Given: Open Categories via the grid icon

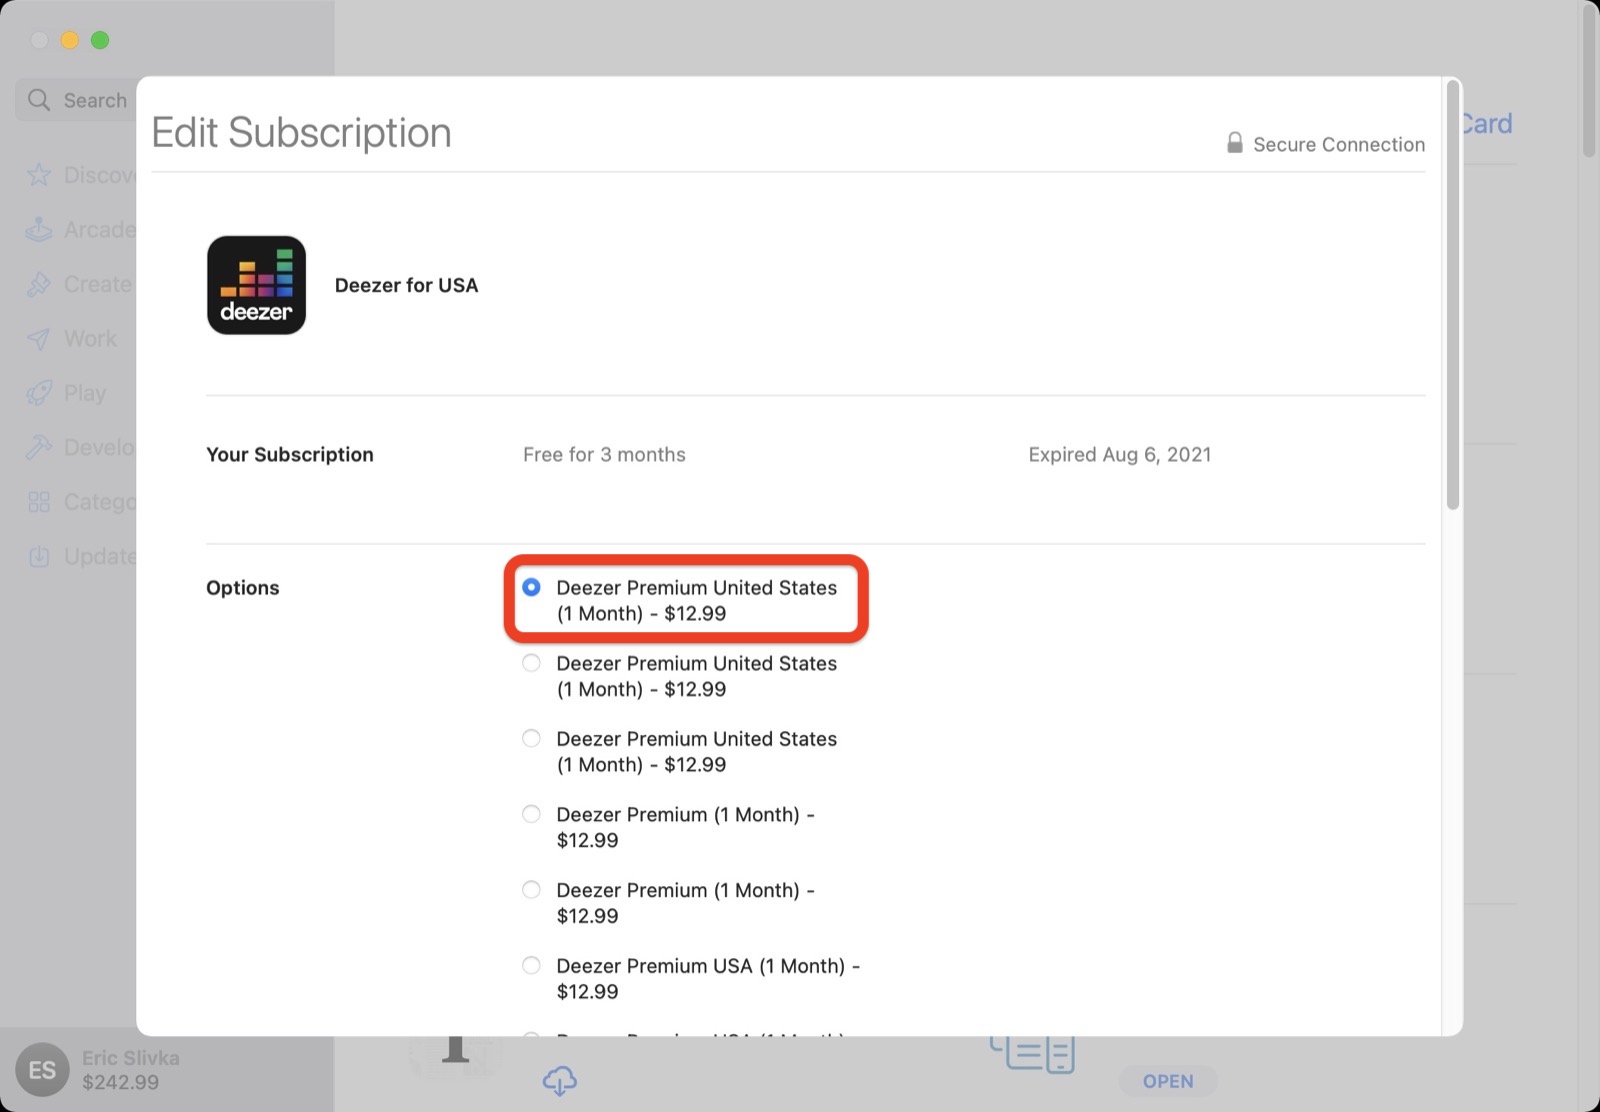Looking at the screenshot, I should [x=39, y=502].
